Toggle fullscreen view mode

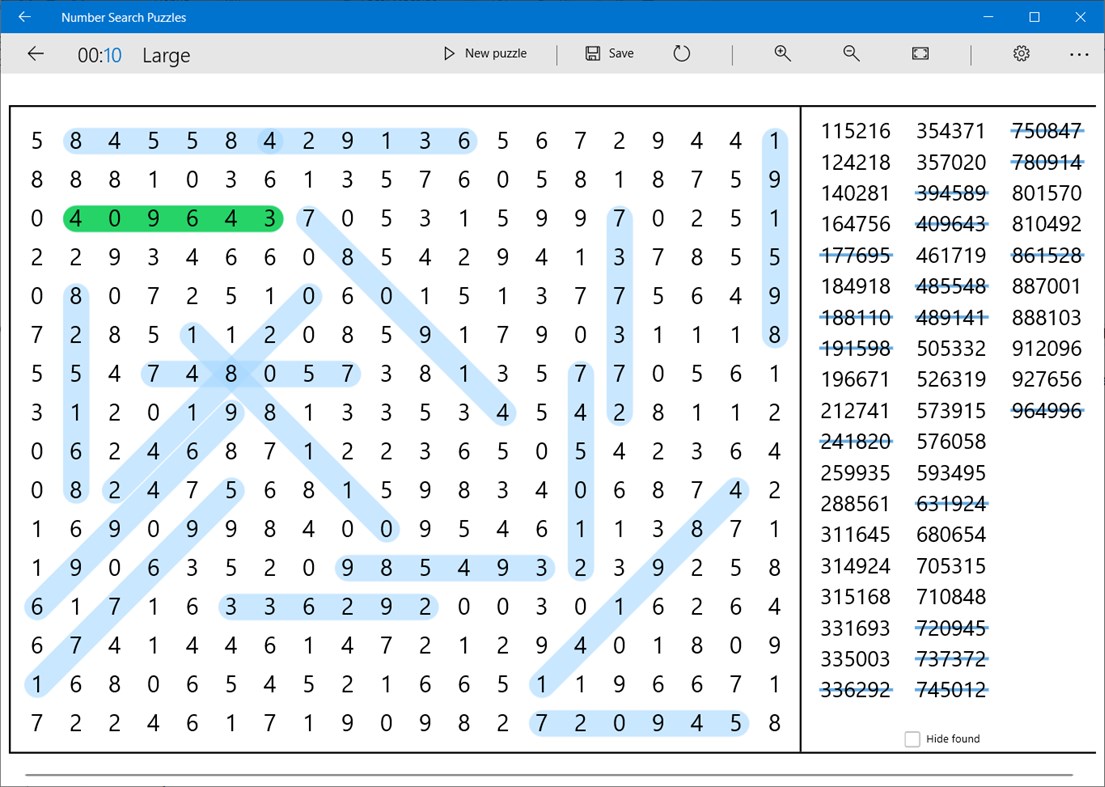pyautogui.click(x=920, y=53)
